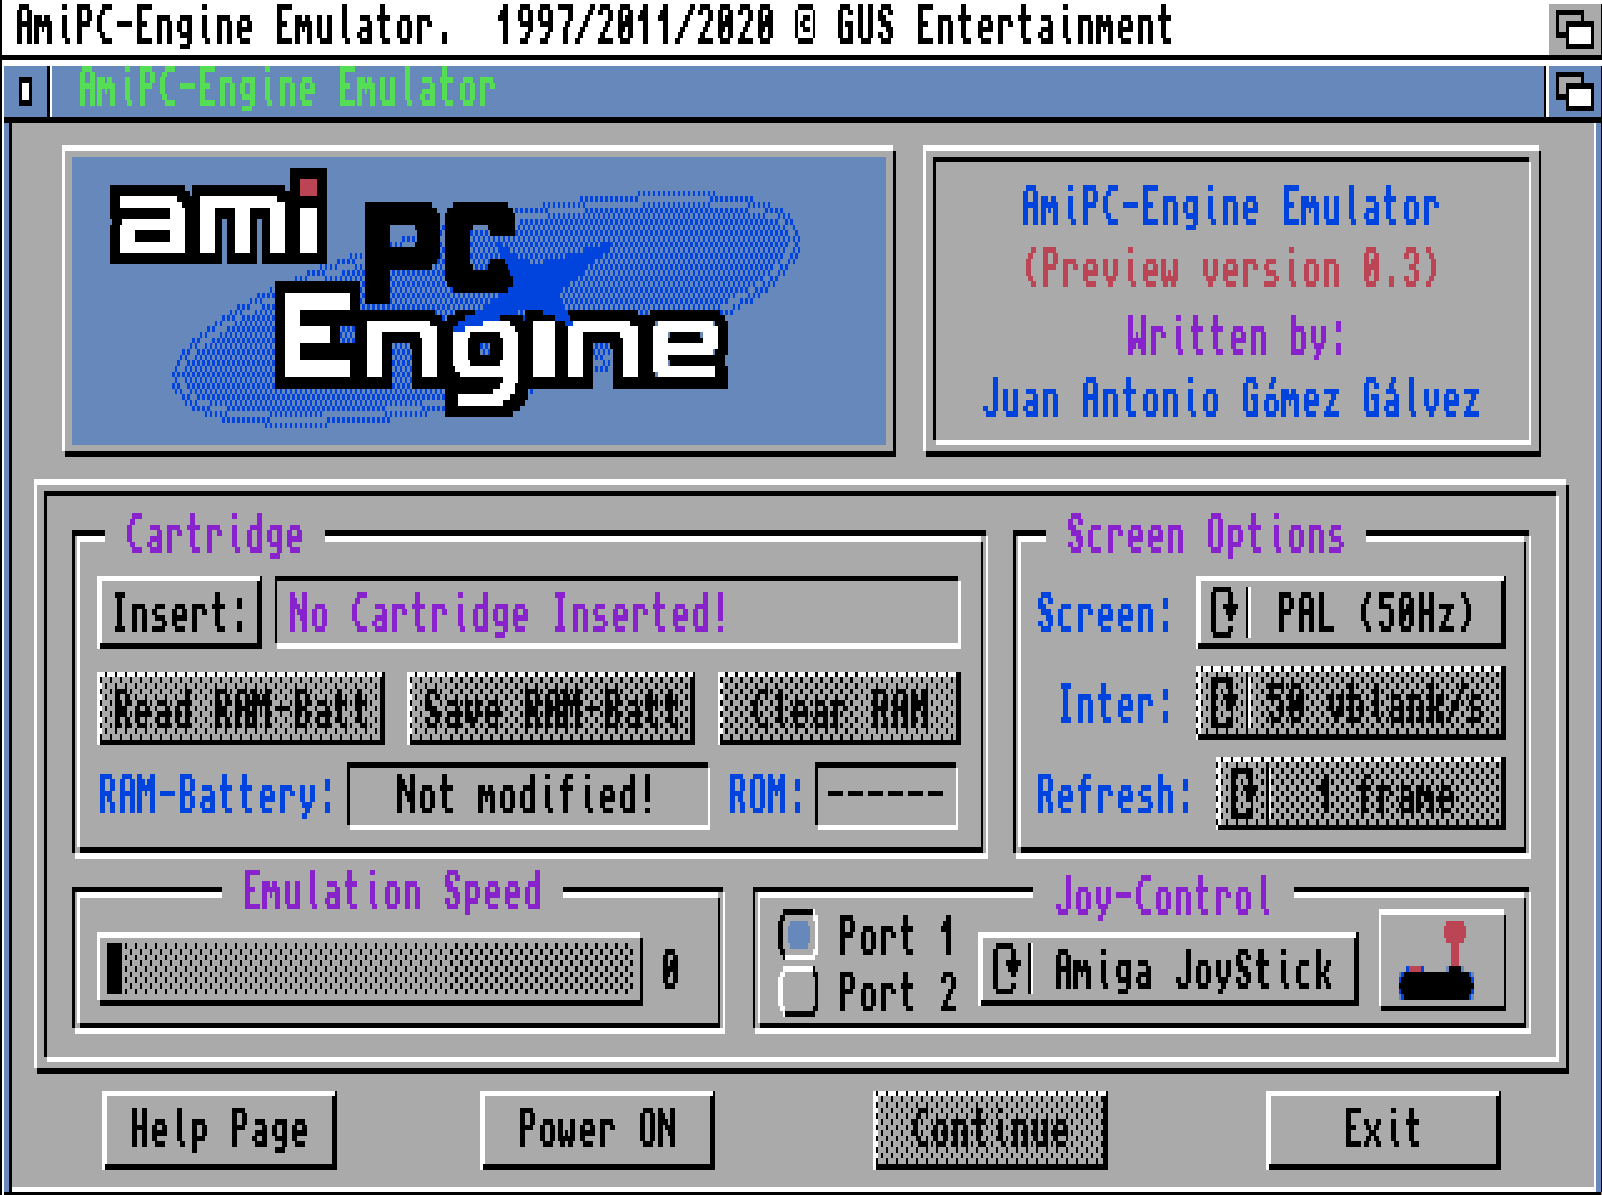The image size is (1602, 1195).
Task: Click the Exit button
Action: pyautogui.click(x=1383, y=1130)
